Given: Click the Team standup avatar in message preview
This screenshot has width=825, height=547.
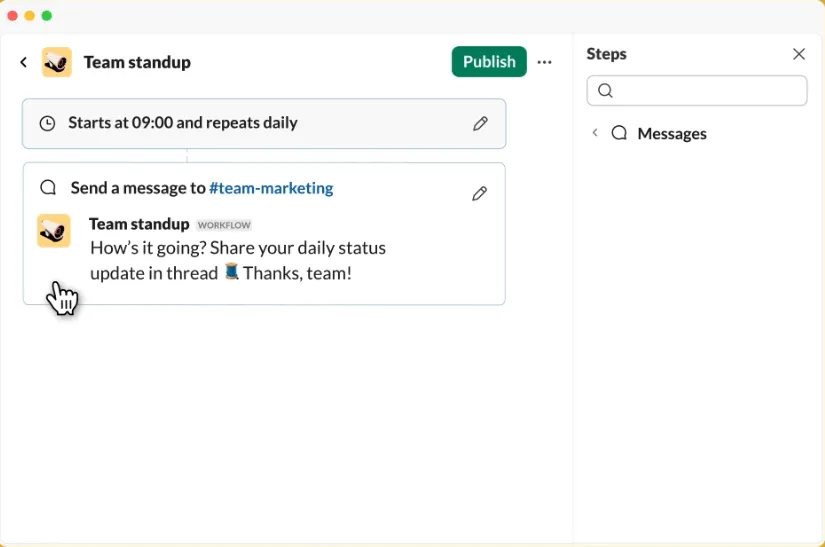Looking at the screenshot, I should pos(54,230).
